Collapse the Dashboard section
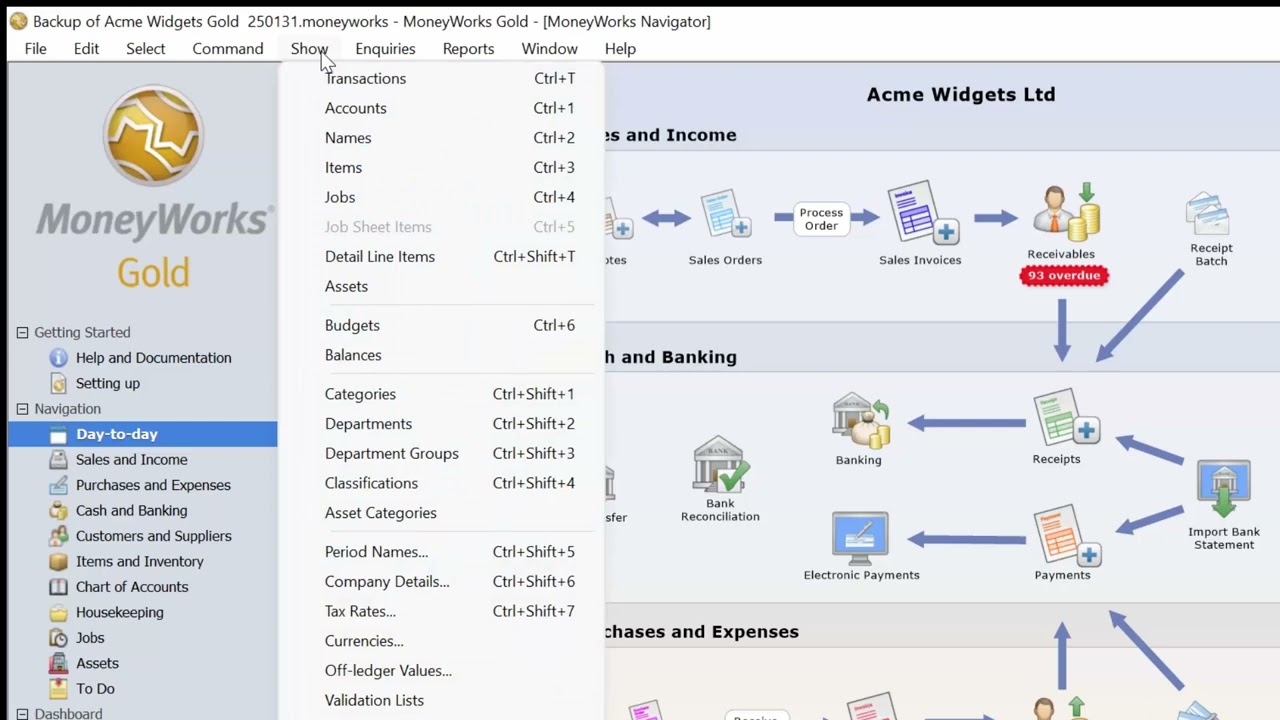Viewport: 1280px width, 720px height. coord(22,714)
